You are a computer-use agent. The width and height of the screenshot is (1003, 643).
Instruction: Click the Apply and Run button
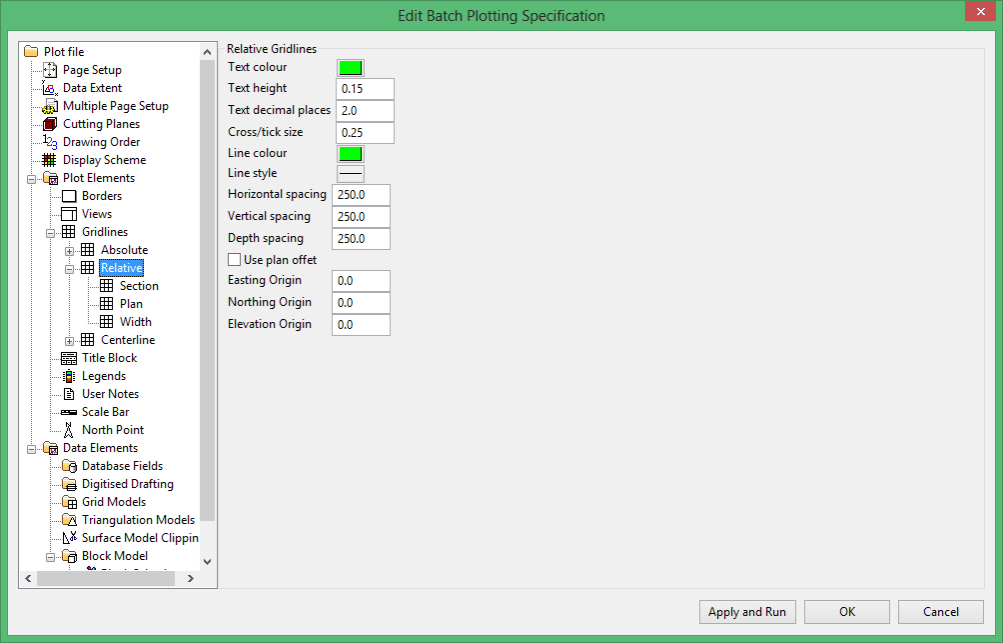click(x=747, y=612)
